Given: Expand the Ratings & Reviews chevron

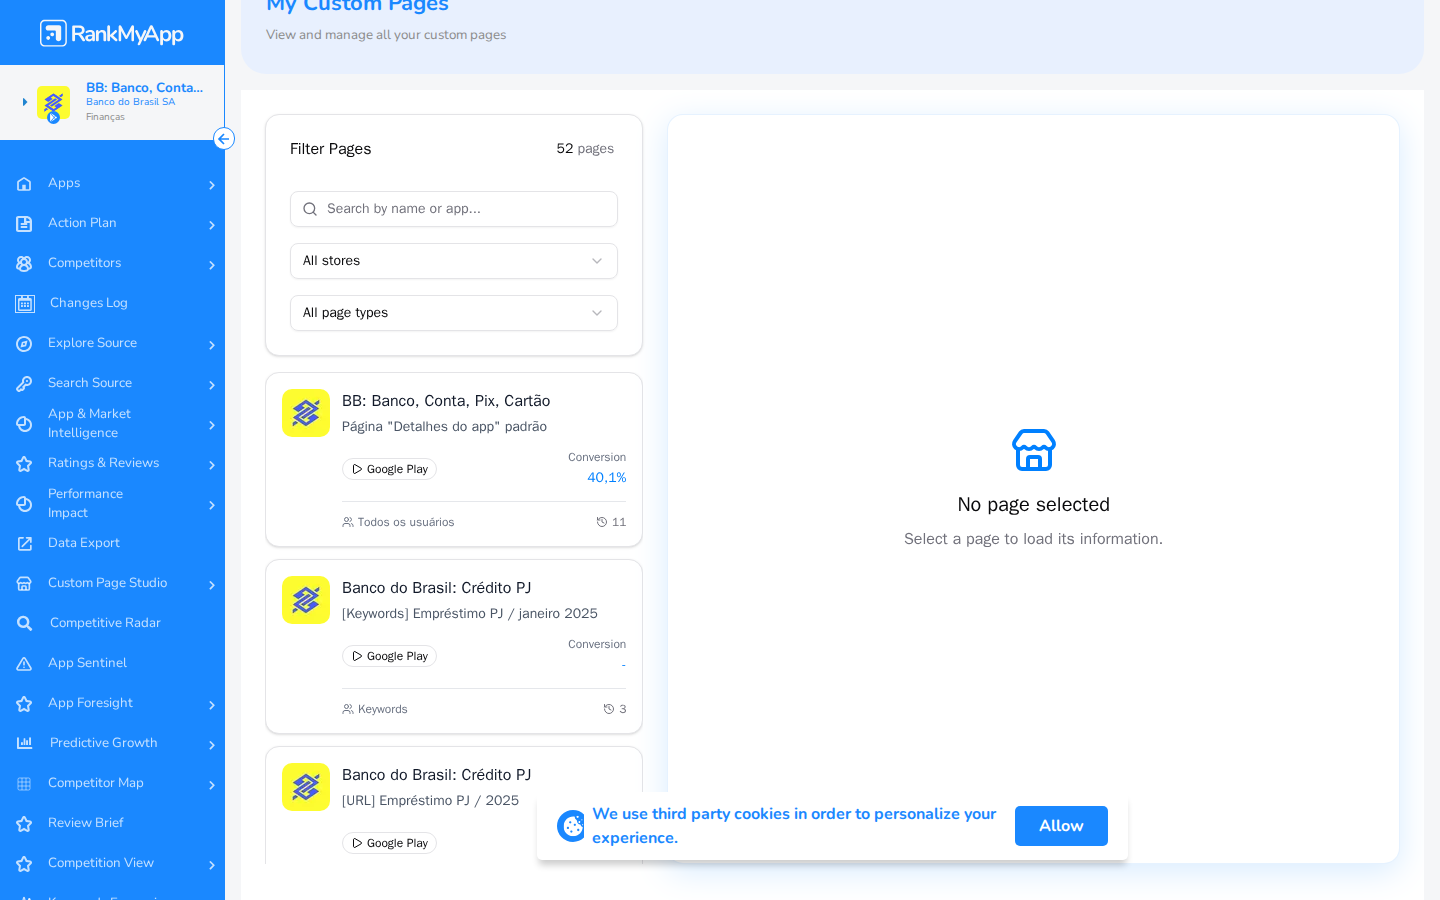Looking at the screenshot, I should (x=212, y=465).
